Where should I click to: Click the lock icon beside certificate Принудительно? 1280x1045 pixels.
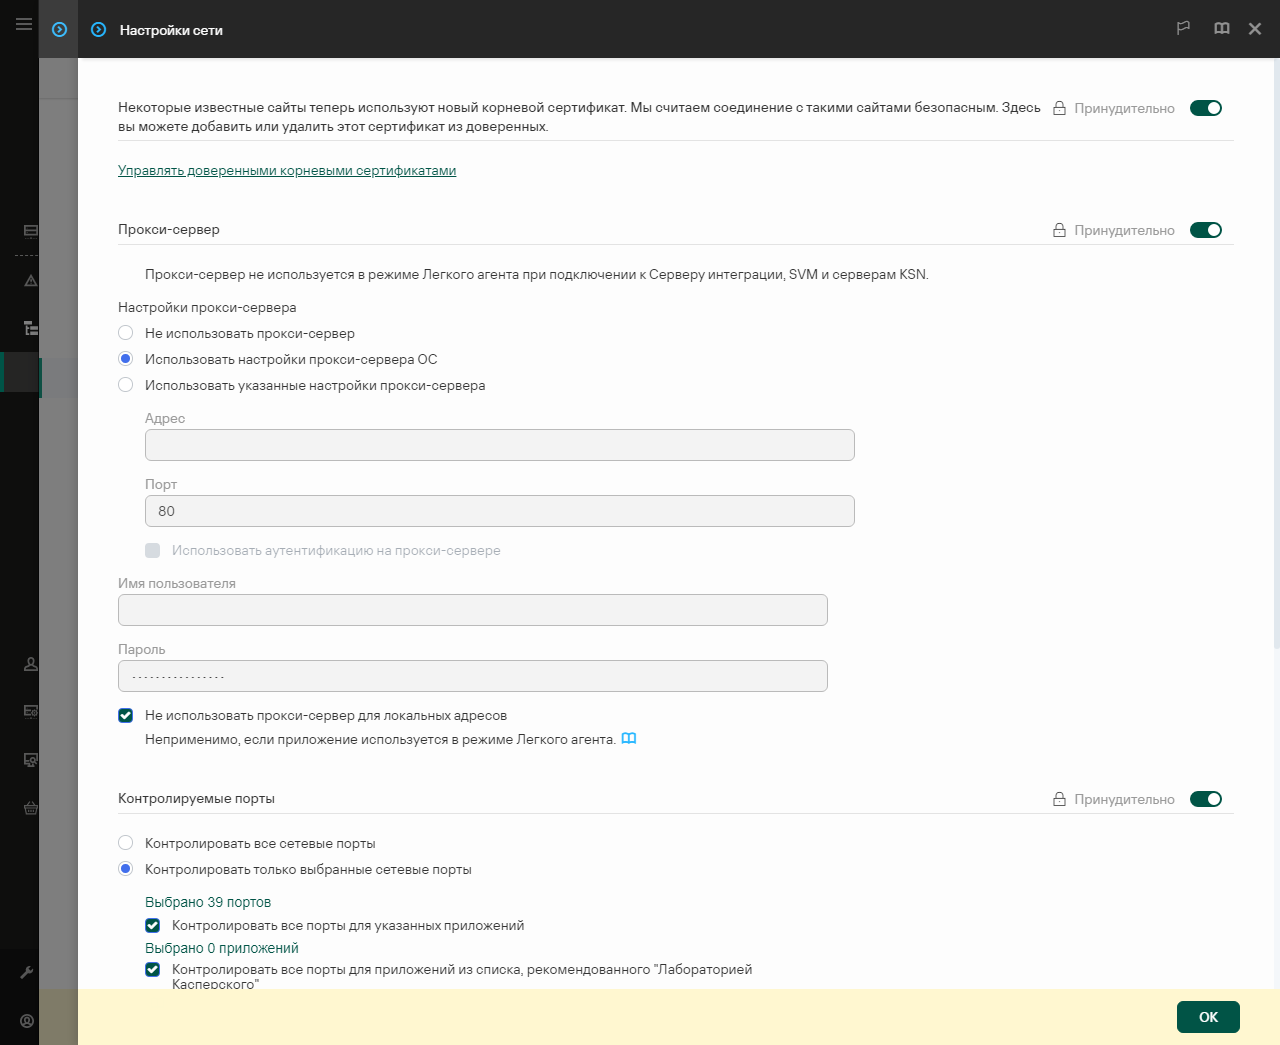click(1059, 108)
